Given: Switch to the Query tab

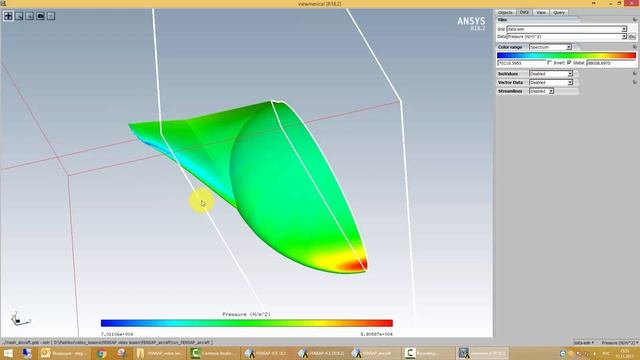Looking at the screenshot, I should [559, 13].
